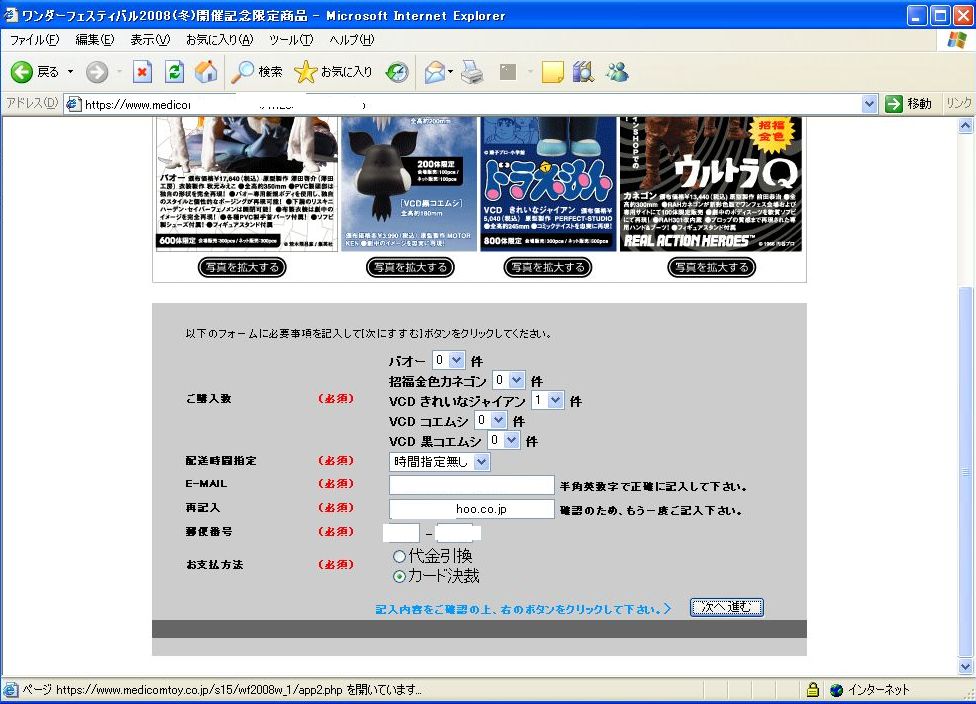Select the 代金引換 payment radio button
This screenshot has height=704, width=976.
pos(399,556)
